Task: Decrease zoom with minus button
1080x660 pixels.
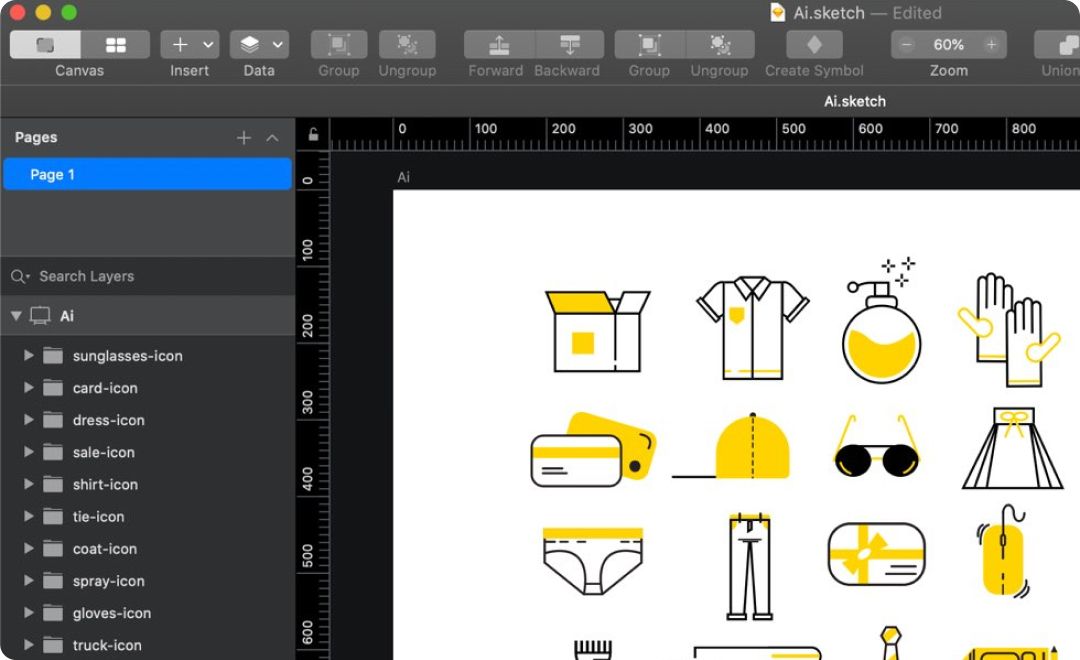Action: pyautogui.click(x=907, y=45)
